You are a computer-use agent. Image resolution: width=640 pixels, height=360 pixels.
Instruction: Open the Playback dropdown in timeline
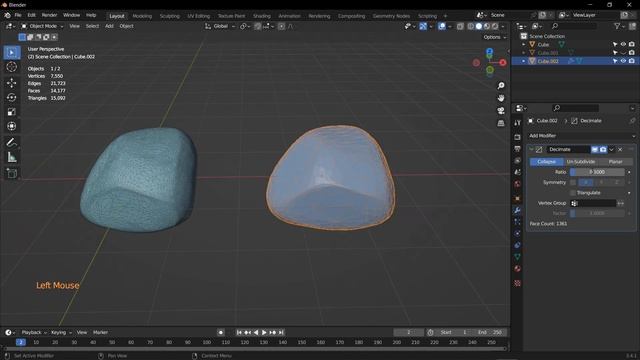pos(34,332)
